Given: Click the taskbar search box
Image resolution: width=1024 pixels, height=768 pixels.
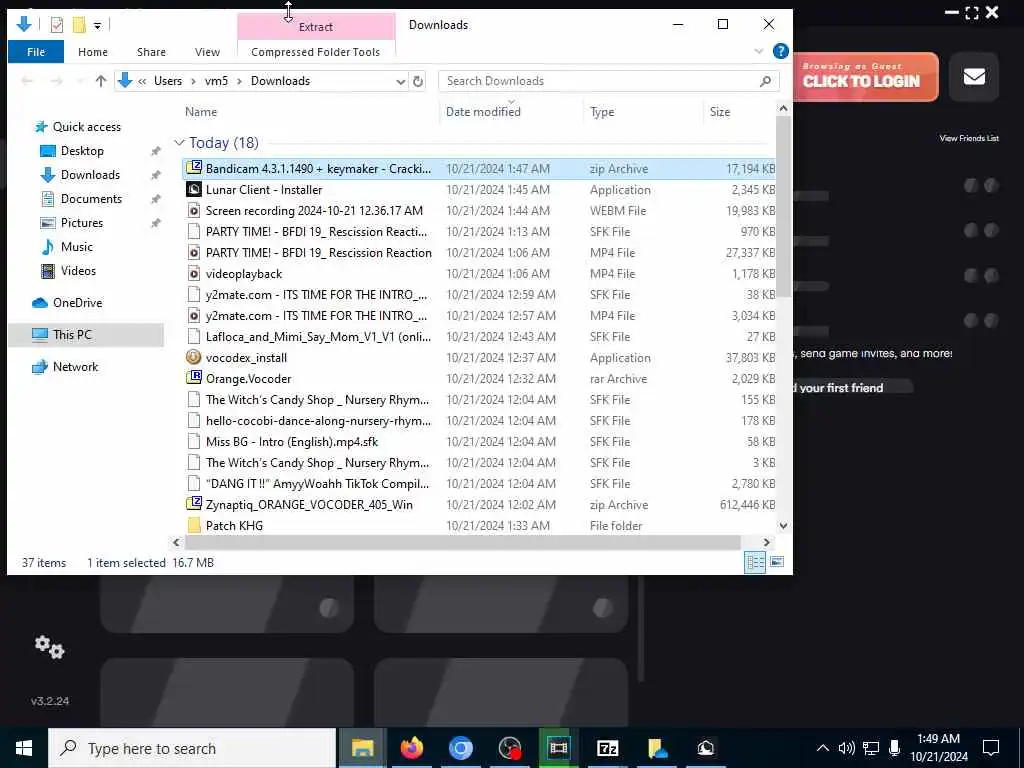Looking at the screenshot, I should pos(192,748).
